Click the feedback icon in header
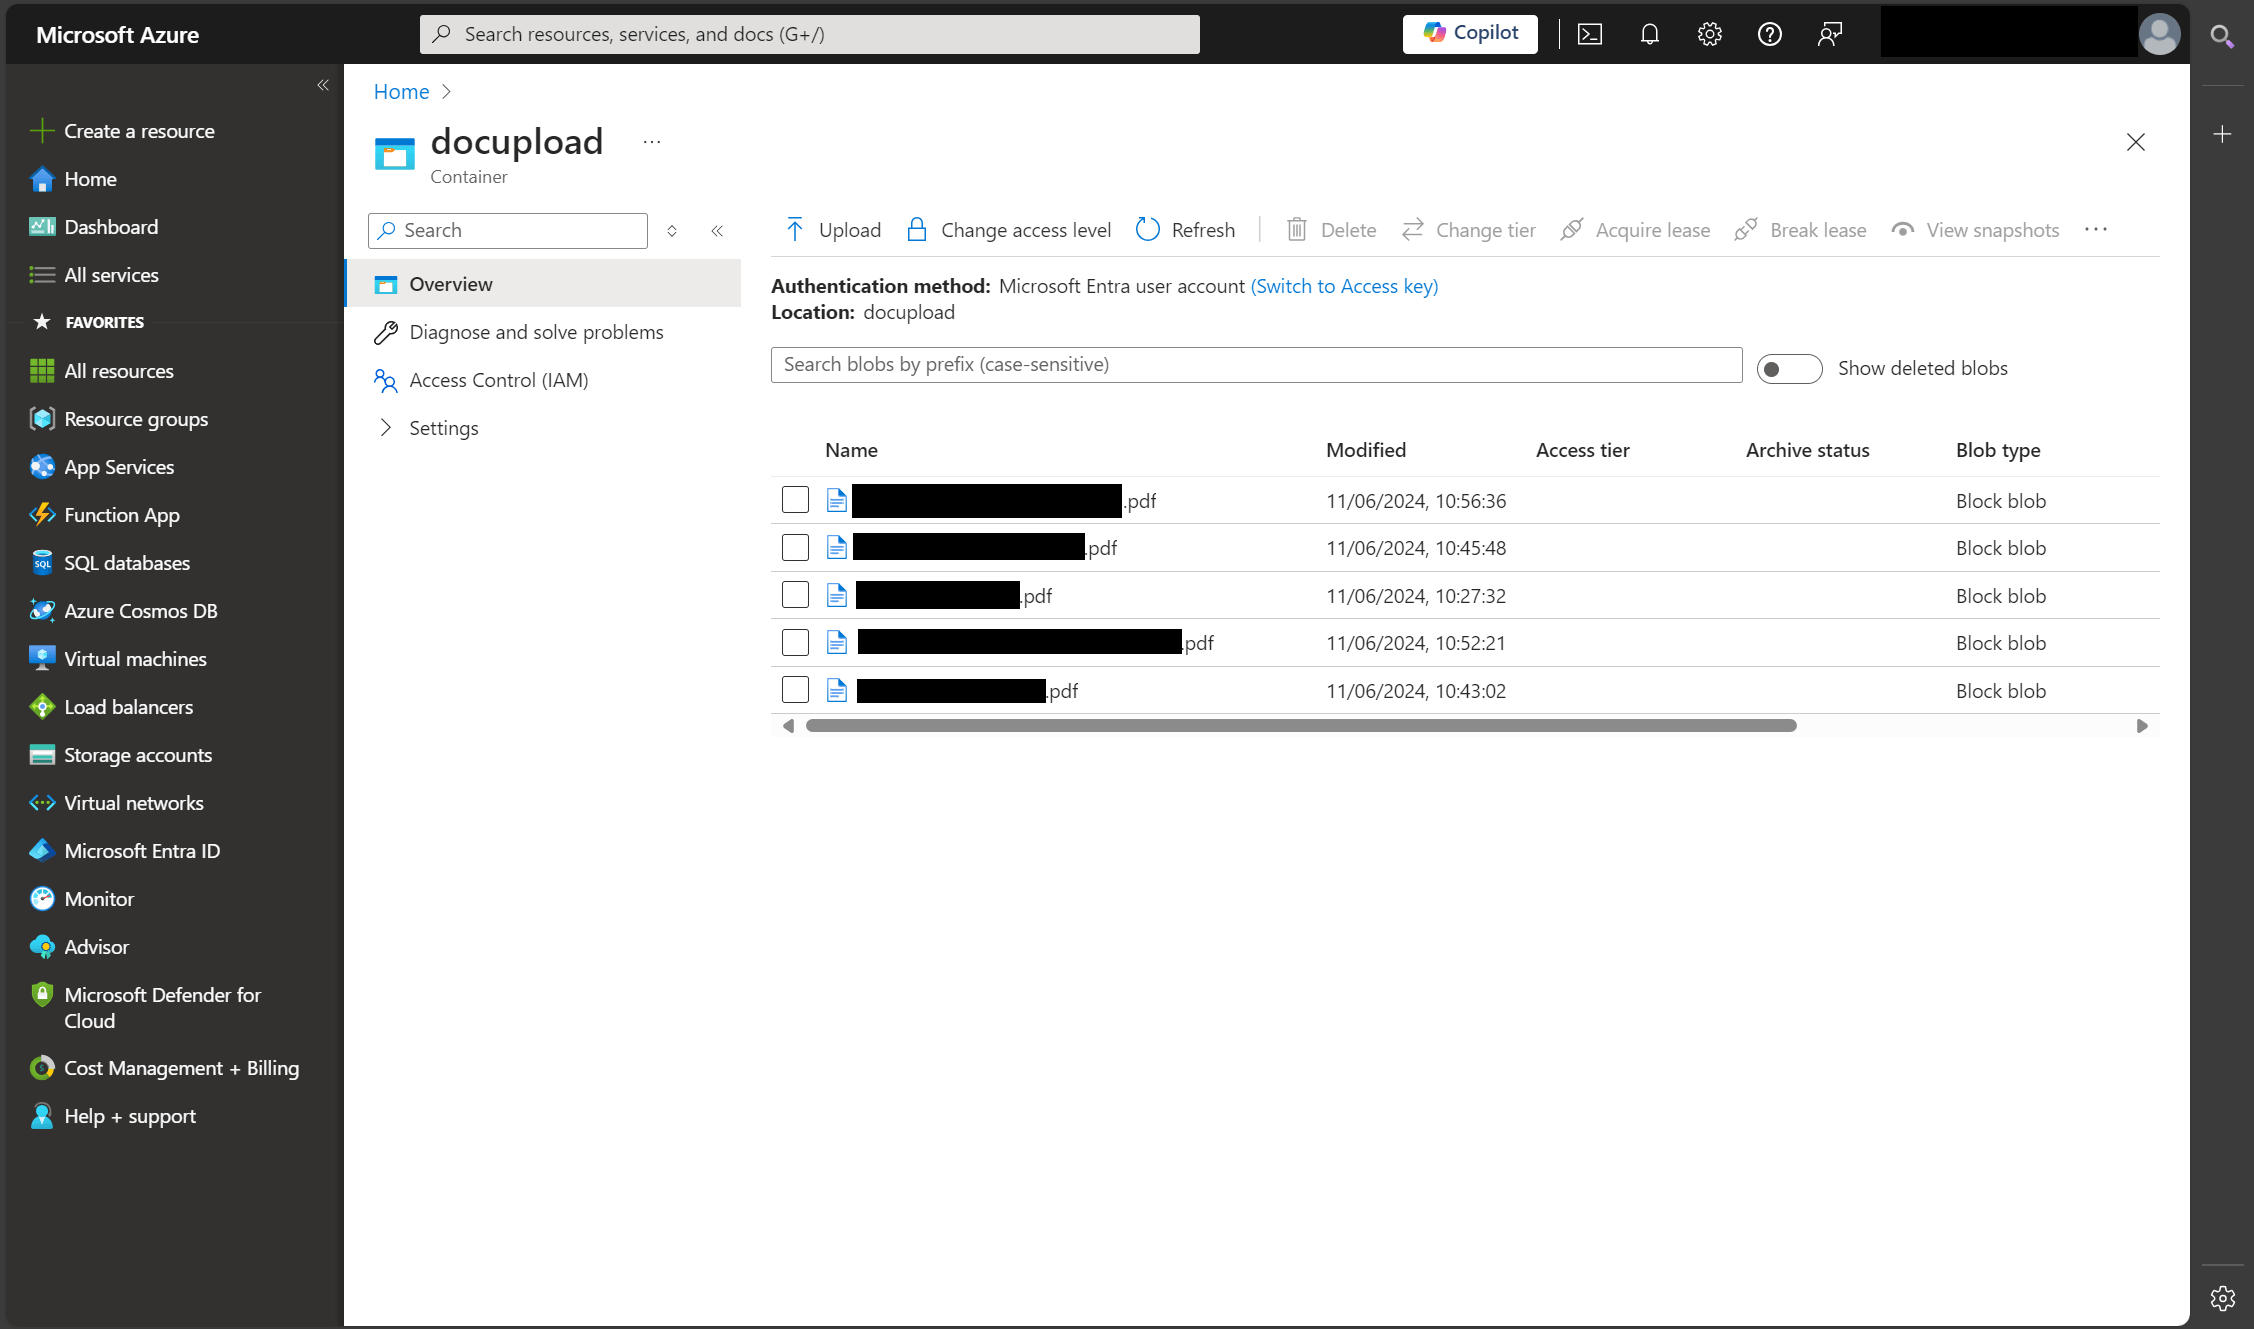This screenshot has height=1329, width=2254. [x=1830, y=35]
